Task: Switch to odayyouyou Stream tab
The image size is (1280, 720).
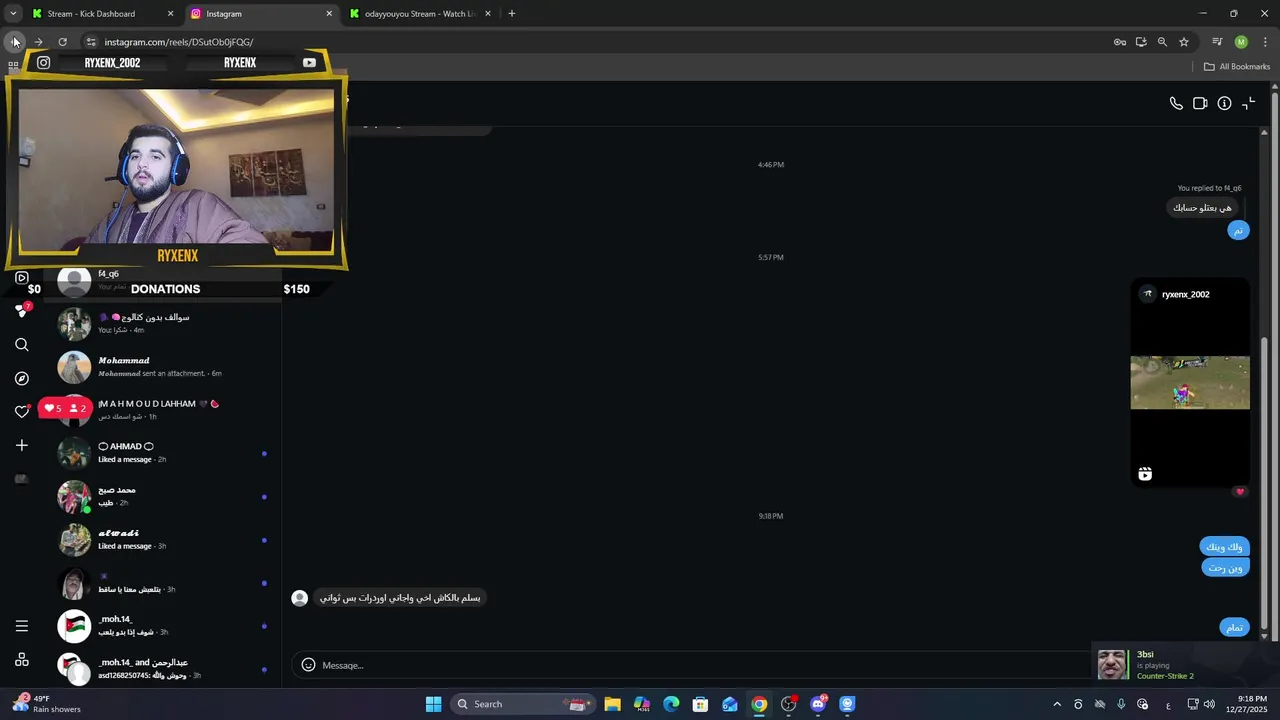Action: [x=420, y=14]
